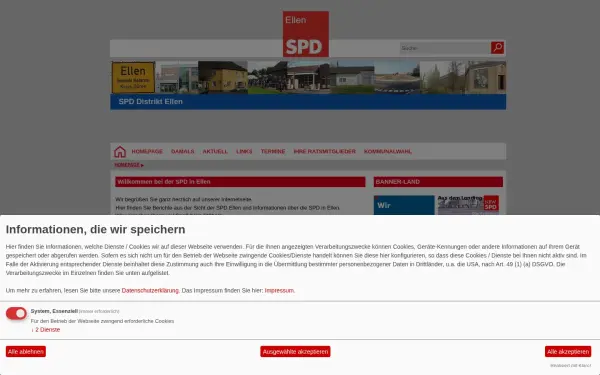Click the red search magnifier icon
The image size is (600, 375).
[x=497, y=48]
